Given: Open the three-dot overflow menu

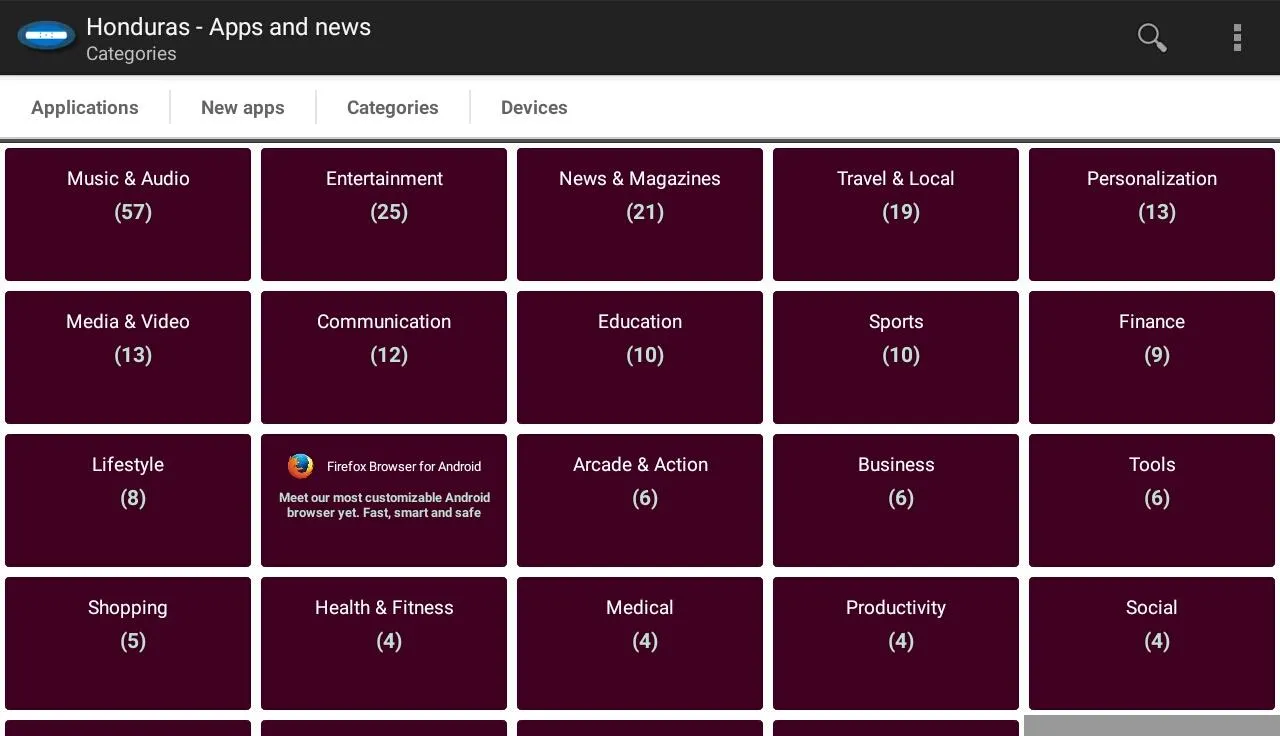Looking at the screenshot, I should point(1237,37).
